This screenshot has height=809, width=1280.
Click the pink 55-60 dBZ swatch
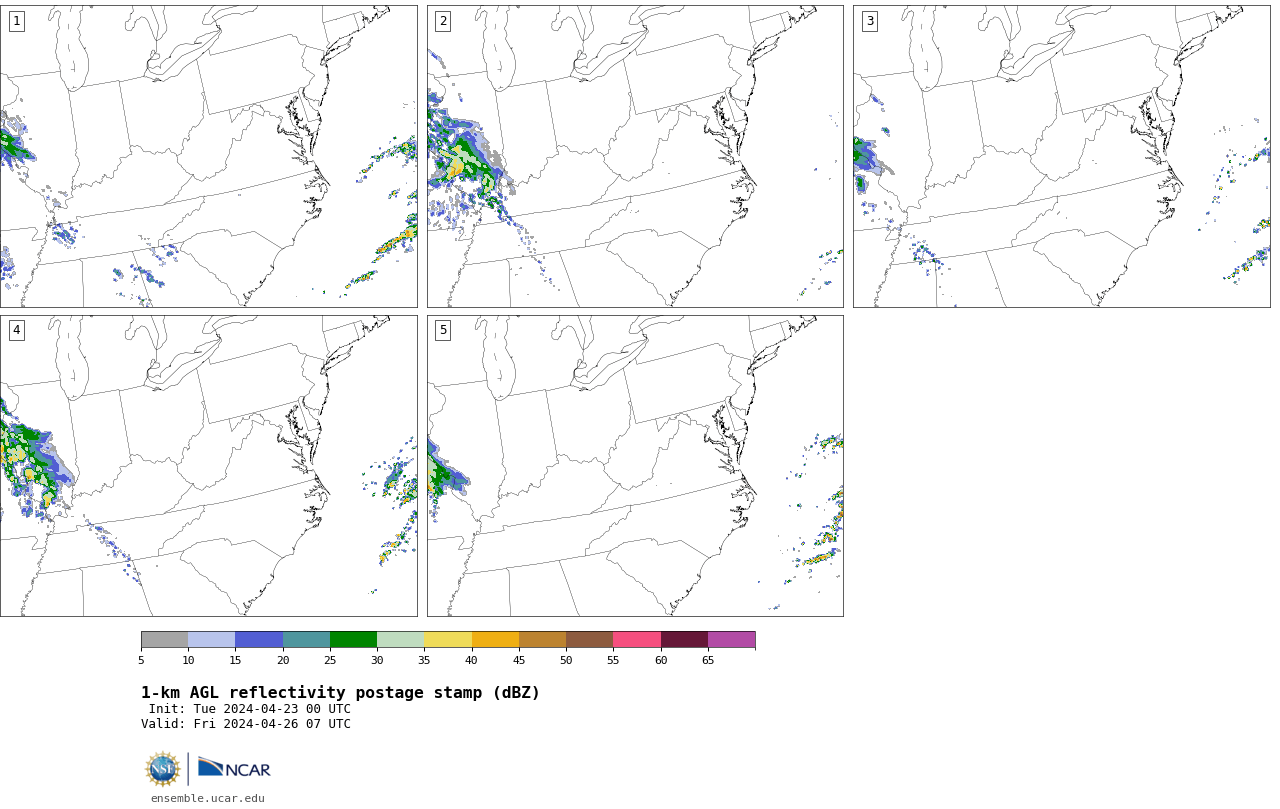click(637, 640)
